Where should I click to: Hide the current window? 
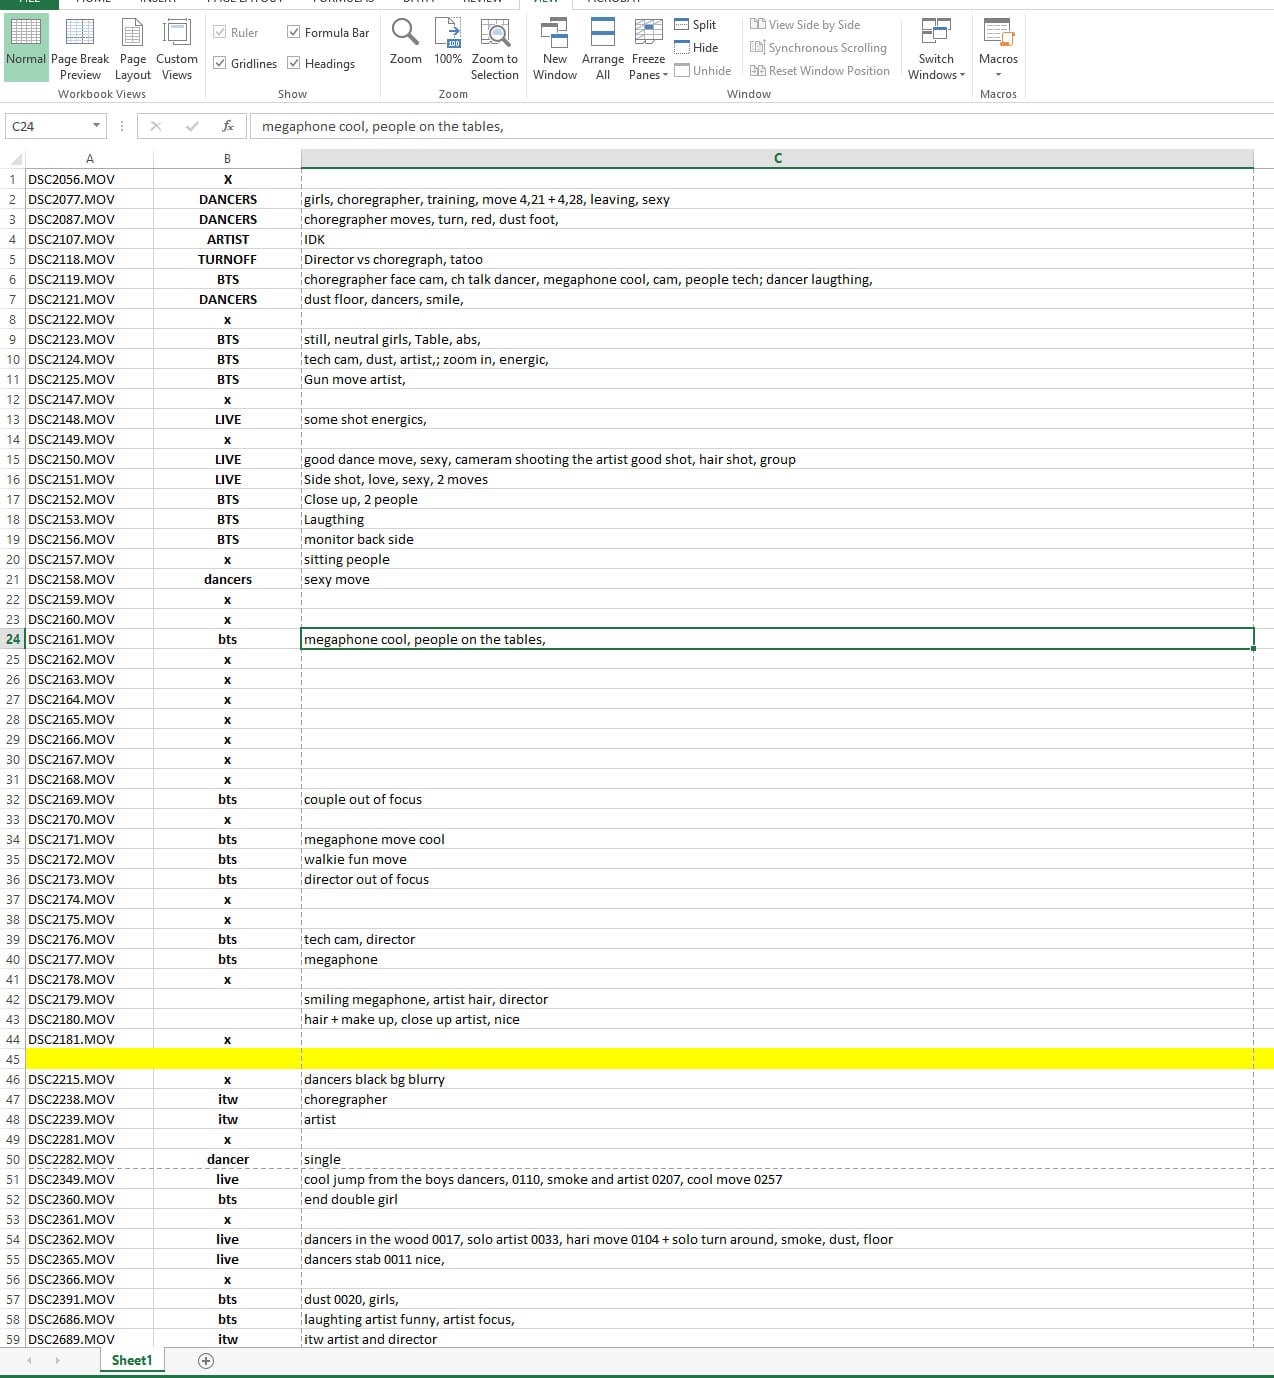pyautogui.click(x=696, y=48)
